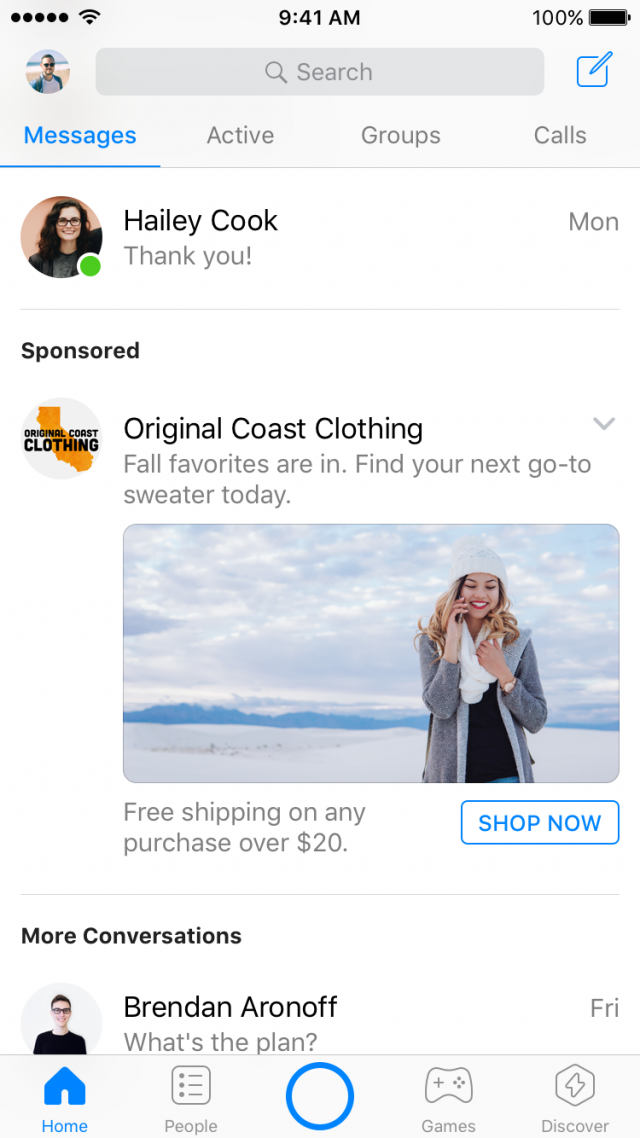This screenshot has height=1138, width=640.
Task: Tap the compose new message icon
Action: pyautogui.click(x=593, y=71)
